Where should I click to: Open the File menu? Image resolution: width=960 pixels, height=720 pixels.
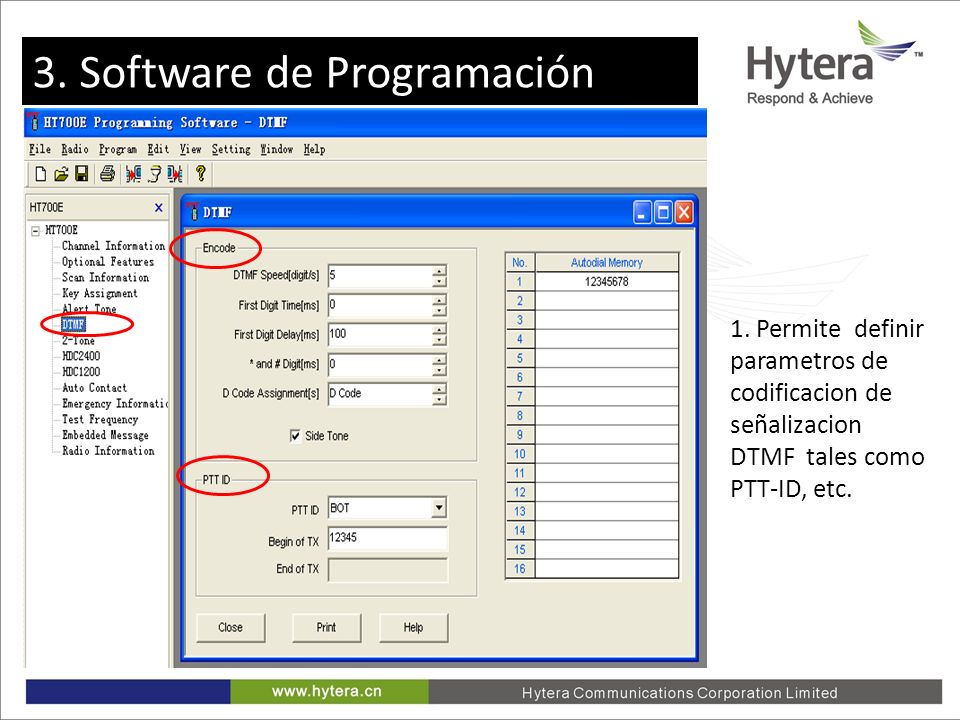pyautogui.click(x=40, y=149)
